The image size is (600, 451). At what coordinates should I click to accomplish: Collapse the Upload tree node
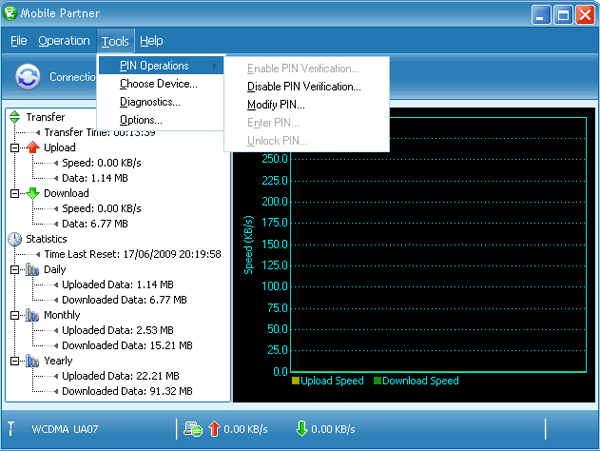coord(15,148)
